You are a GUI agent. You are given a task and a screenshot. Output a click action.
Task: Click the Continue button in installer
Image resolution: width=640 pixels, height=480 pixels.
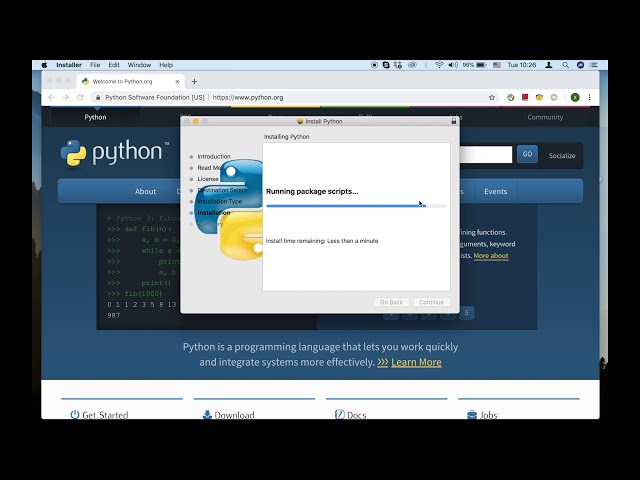pyautogui.click(x=431, y=302)
